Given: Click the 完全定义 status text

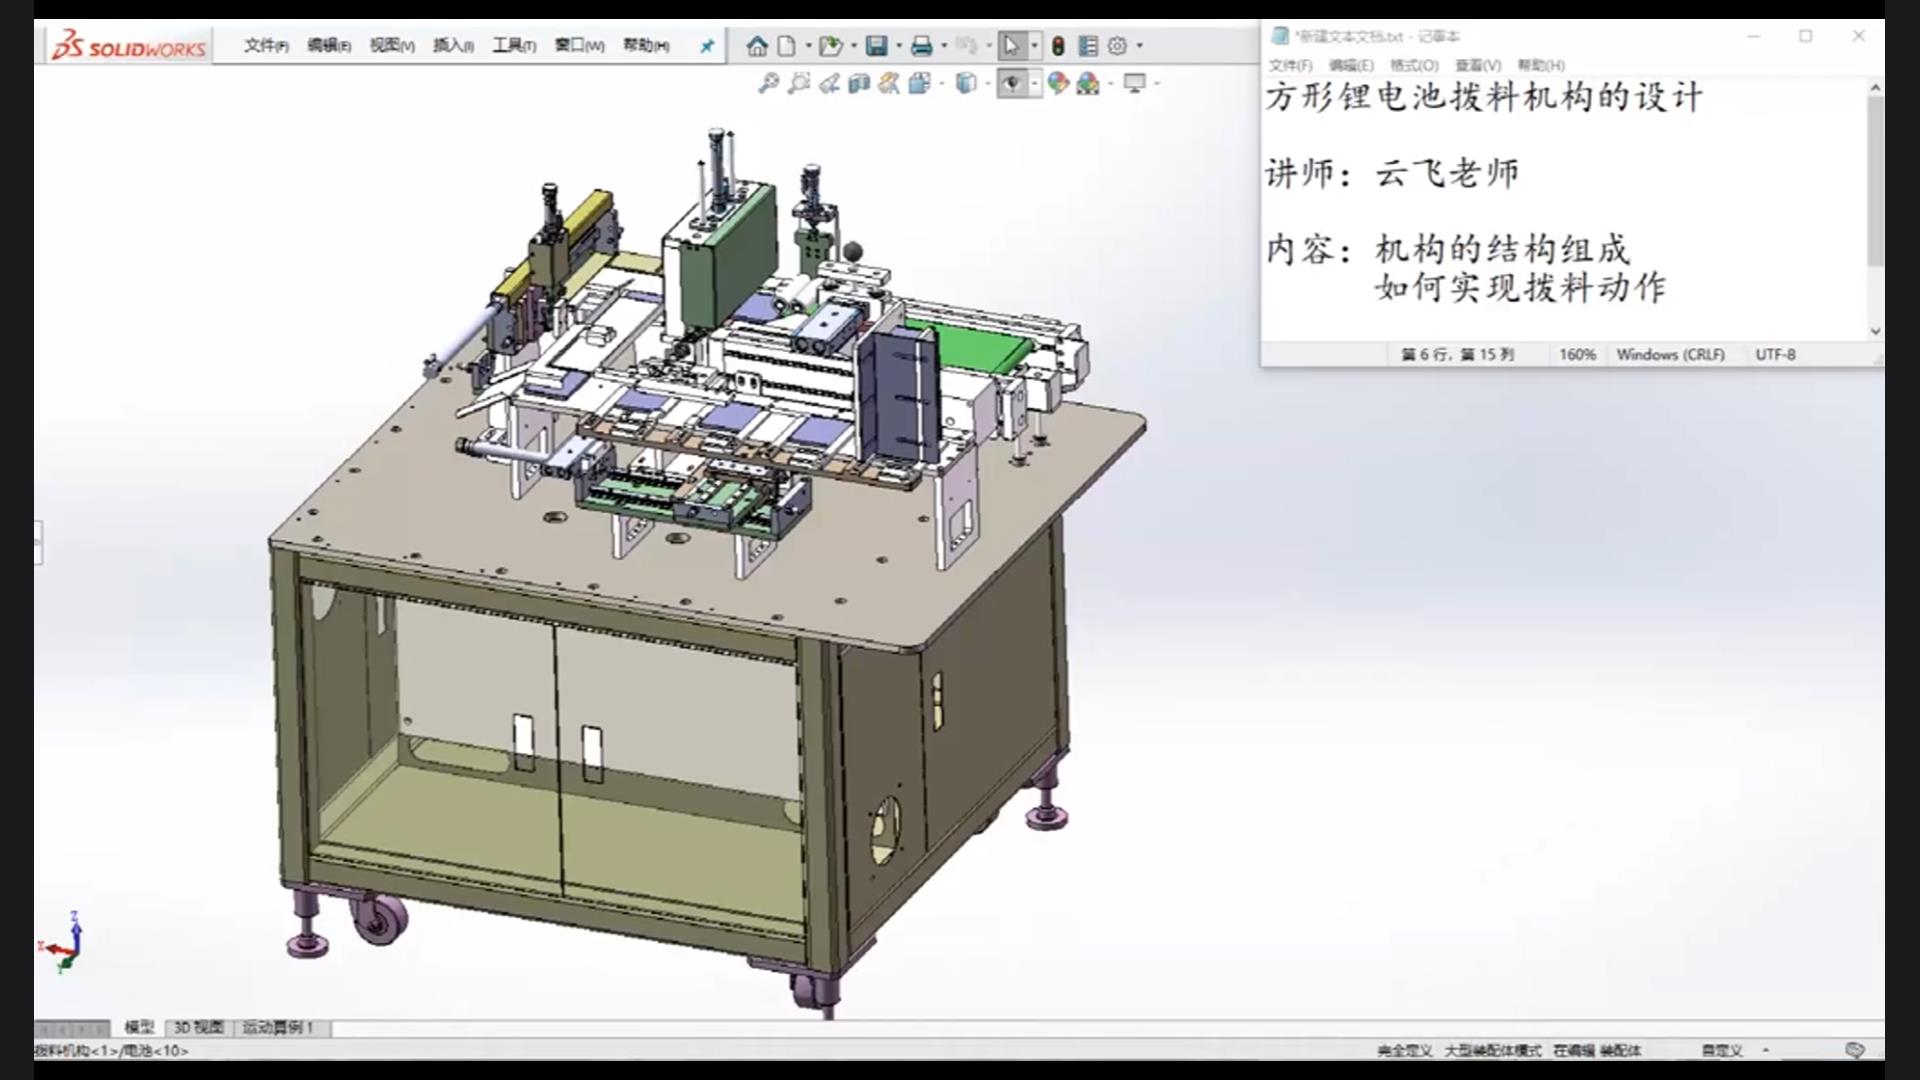Looking at the screenshot, I should pyautogui.click(x=1404, y=1050).
